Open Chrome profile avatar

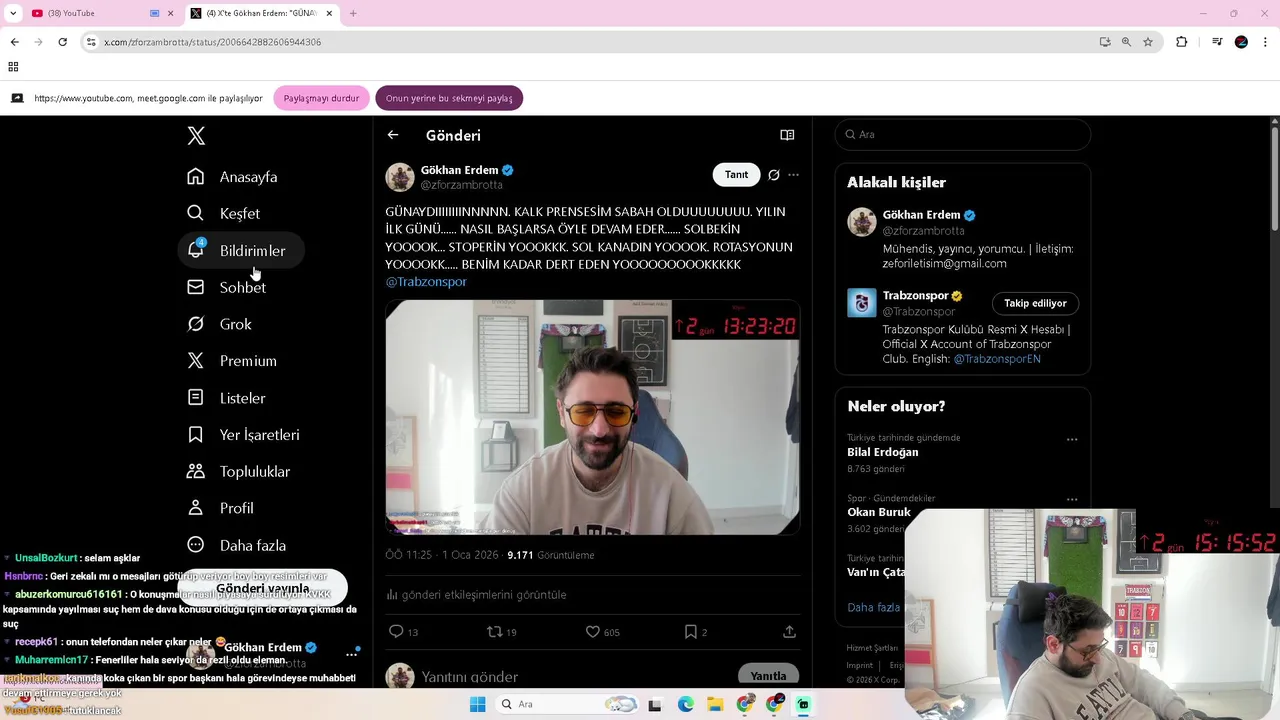(x=1241, y=42)
